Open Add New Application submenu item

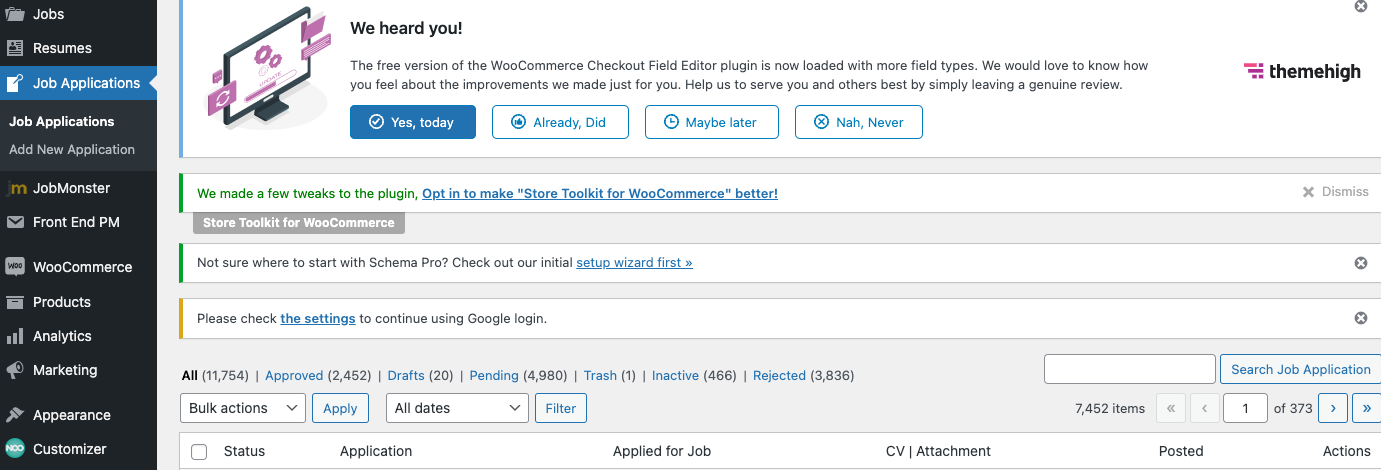click(x=72, y=149)
